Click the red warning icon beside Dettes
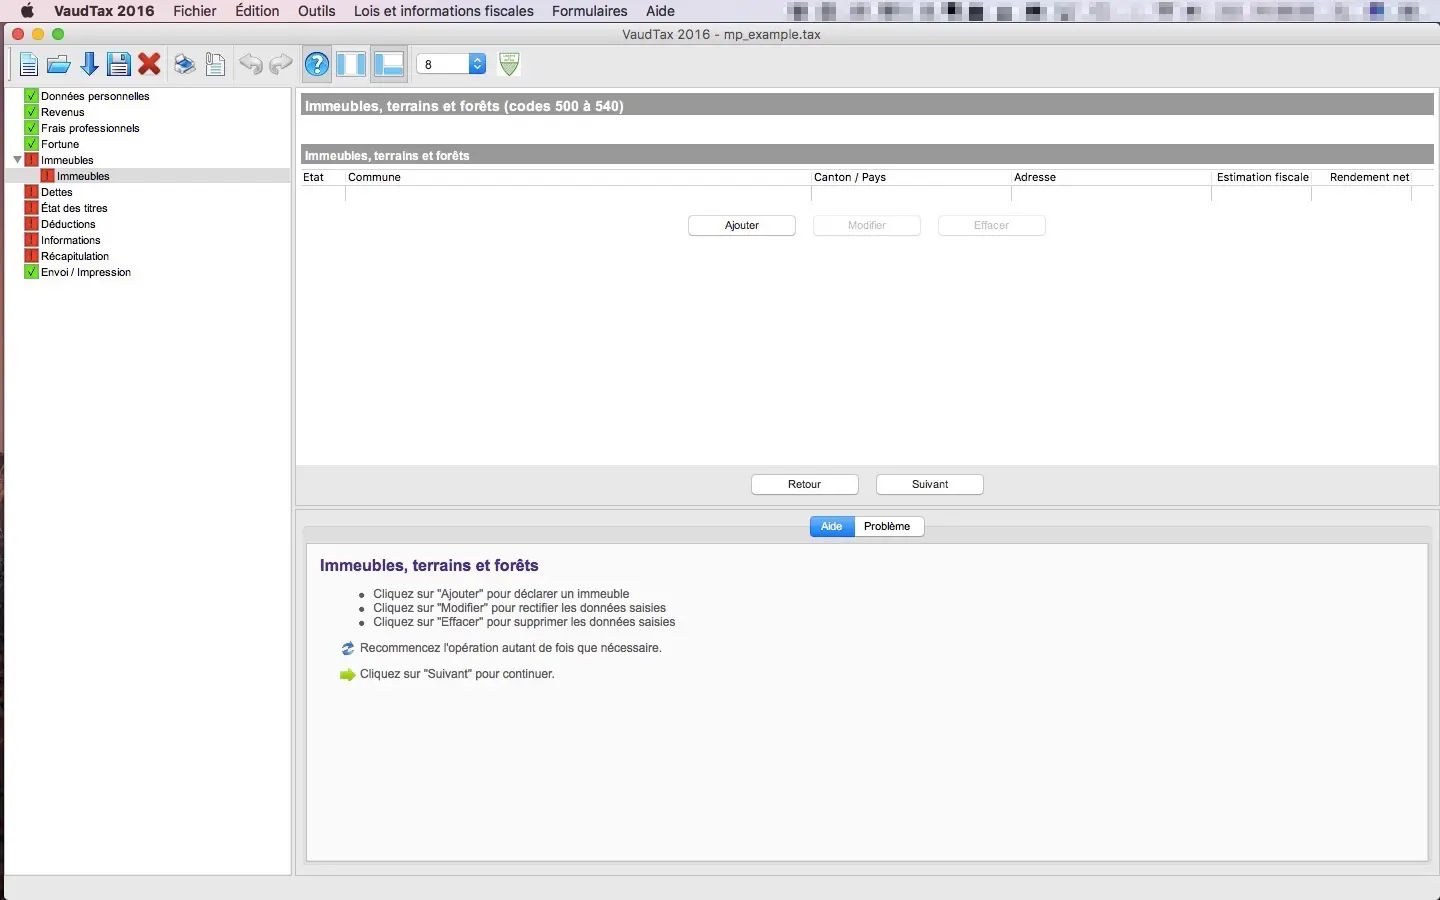 click(x=31, y=192)
